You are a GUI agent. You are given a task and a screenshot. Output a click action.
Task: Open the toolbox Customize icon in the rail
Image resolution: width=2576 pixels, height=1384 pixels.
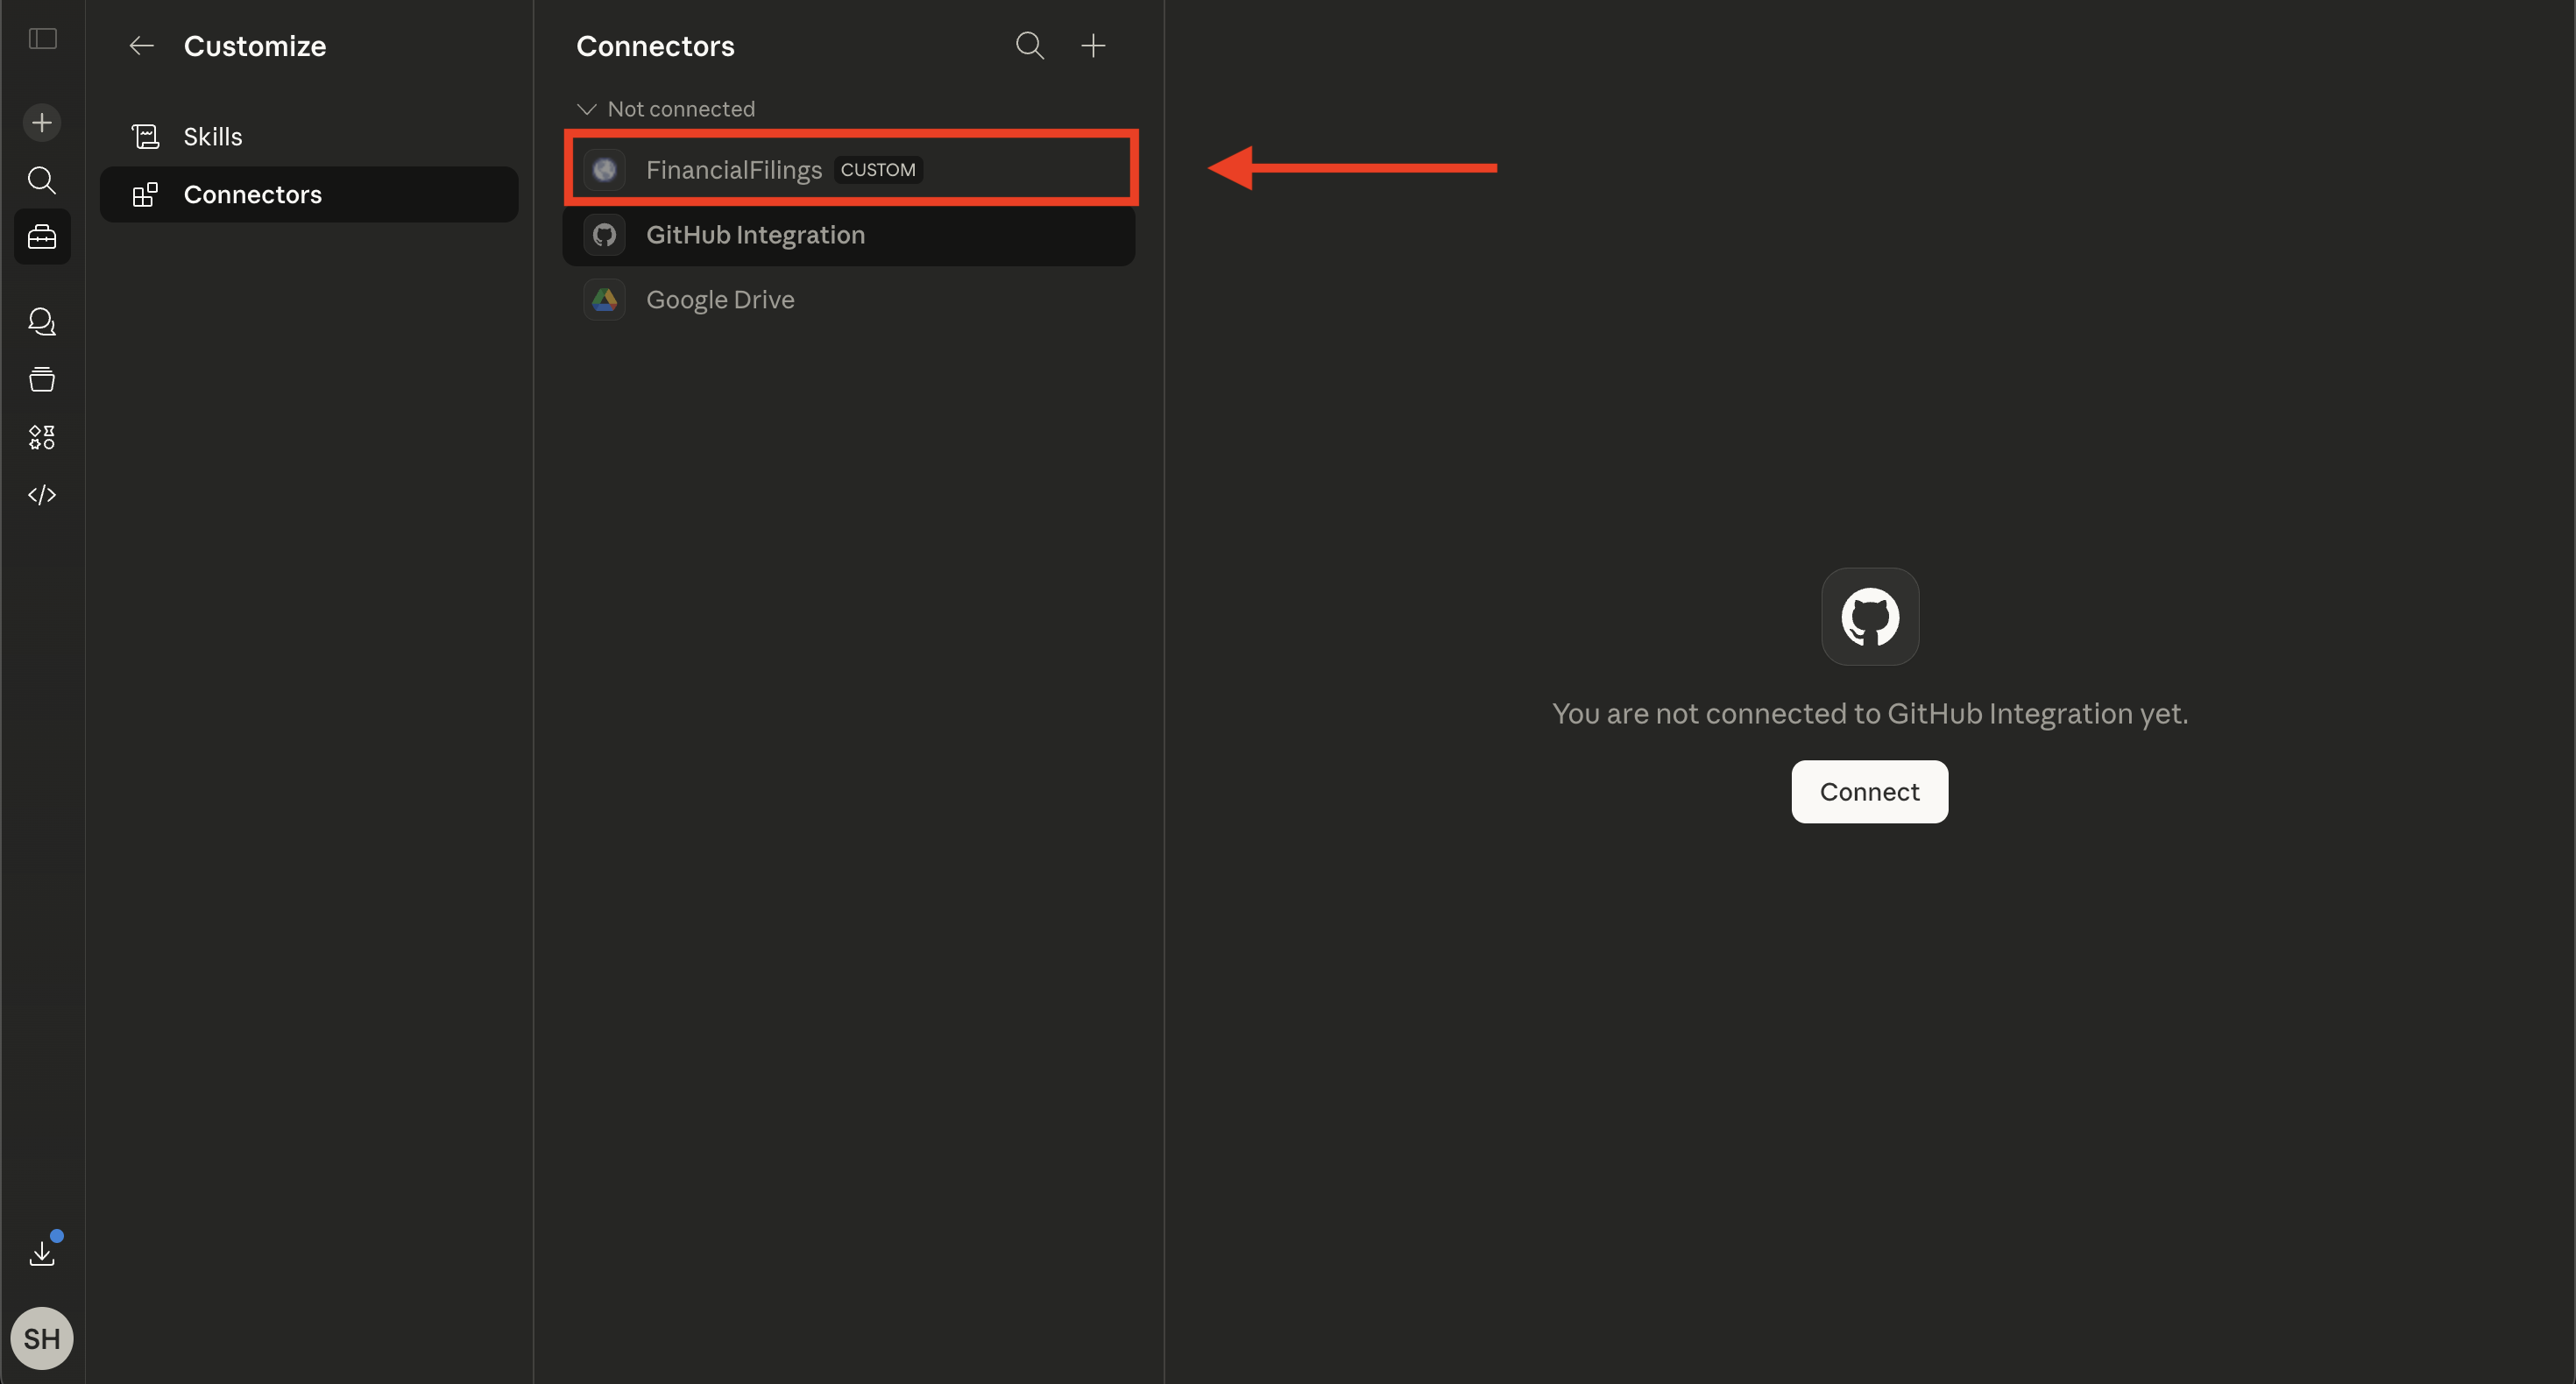[x=42, y=237]
